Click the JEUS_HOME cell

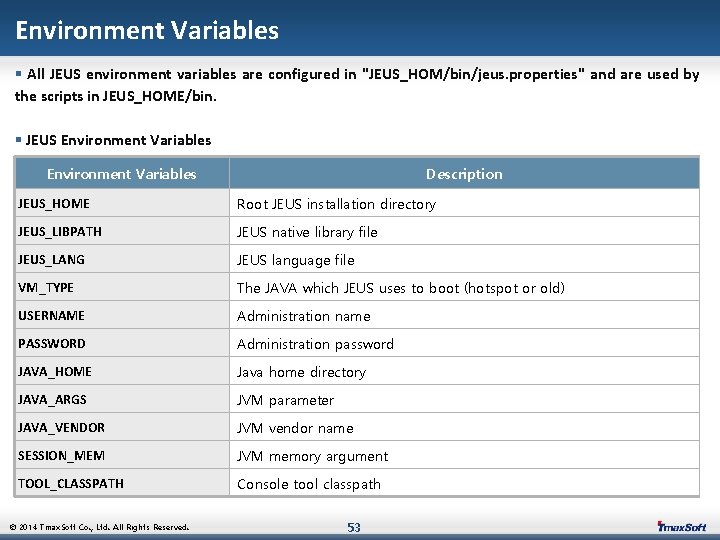click(x=122, y=203)
